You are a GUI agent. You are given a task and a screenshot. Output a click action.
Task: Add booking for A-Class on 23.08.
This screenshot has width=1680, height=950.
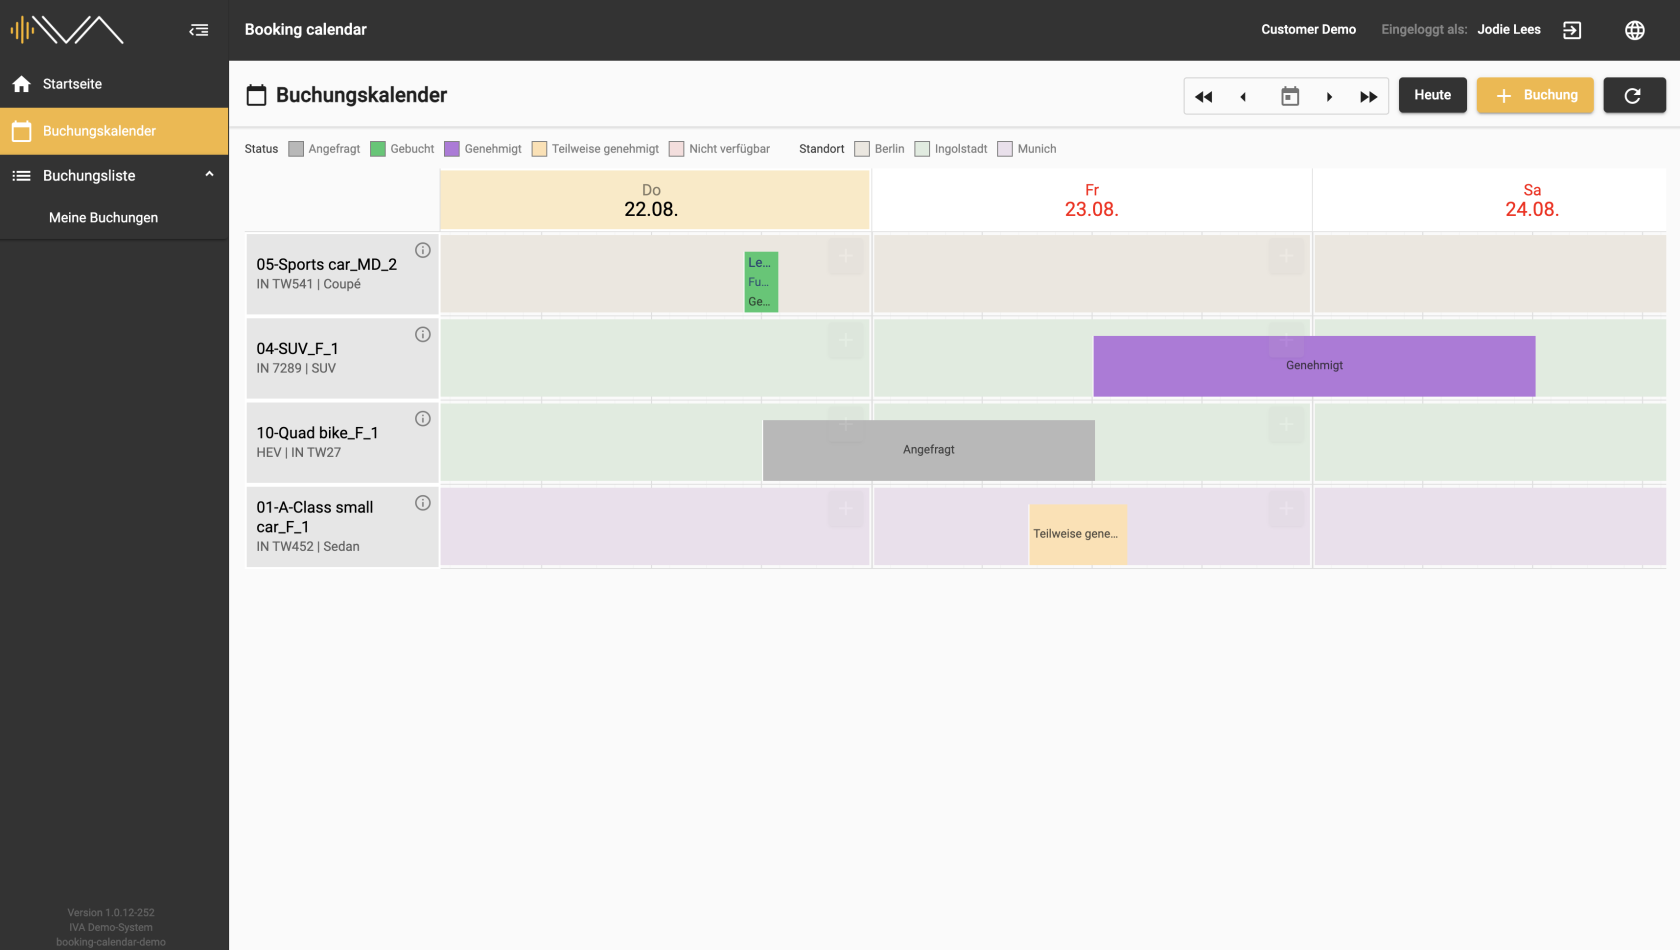coord(1287,509)
